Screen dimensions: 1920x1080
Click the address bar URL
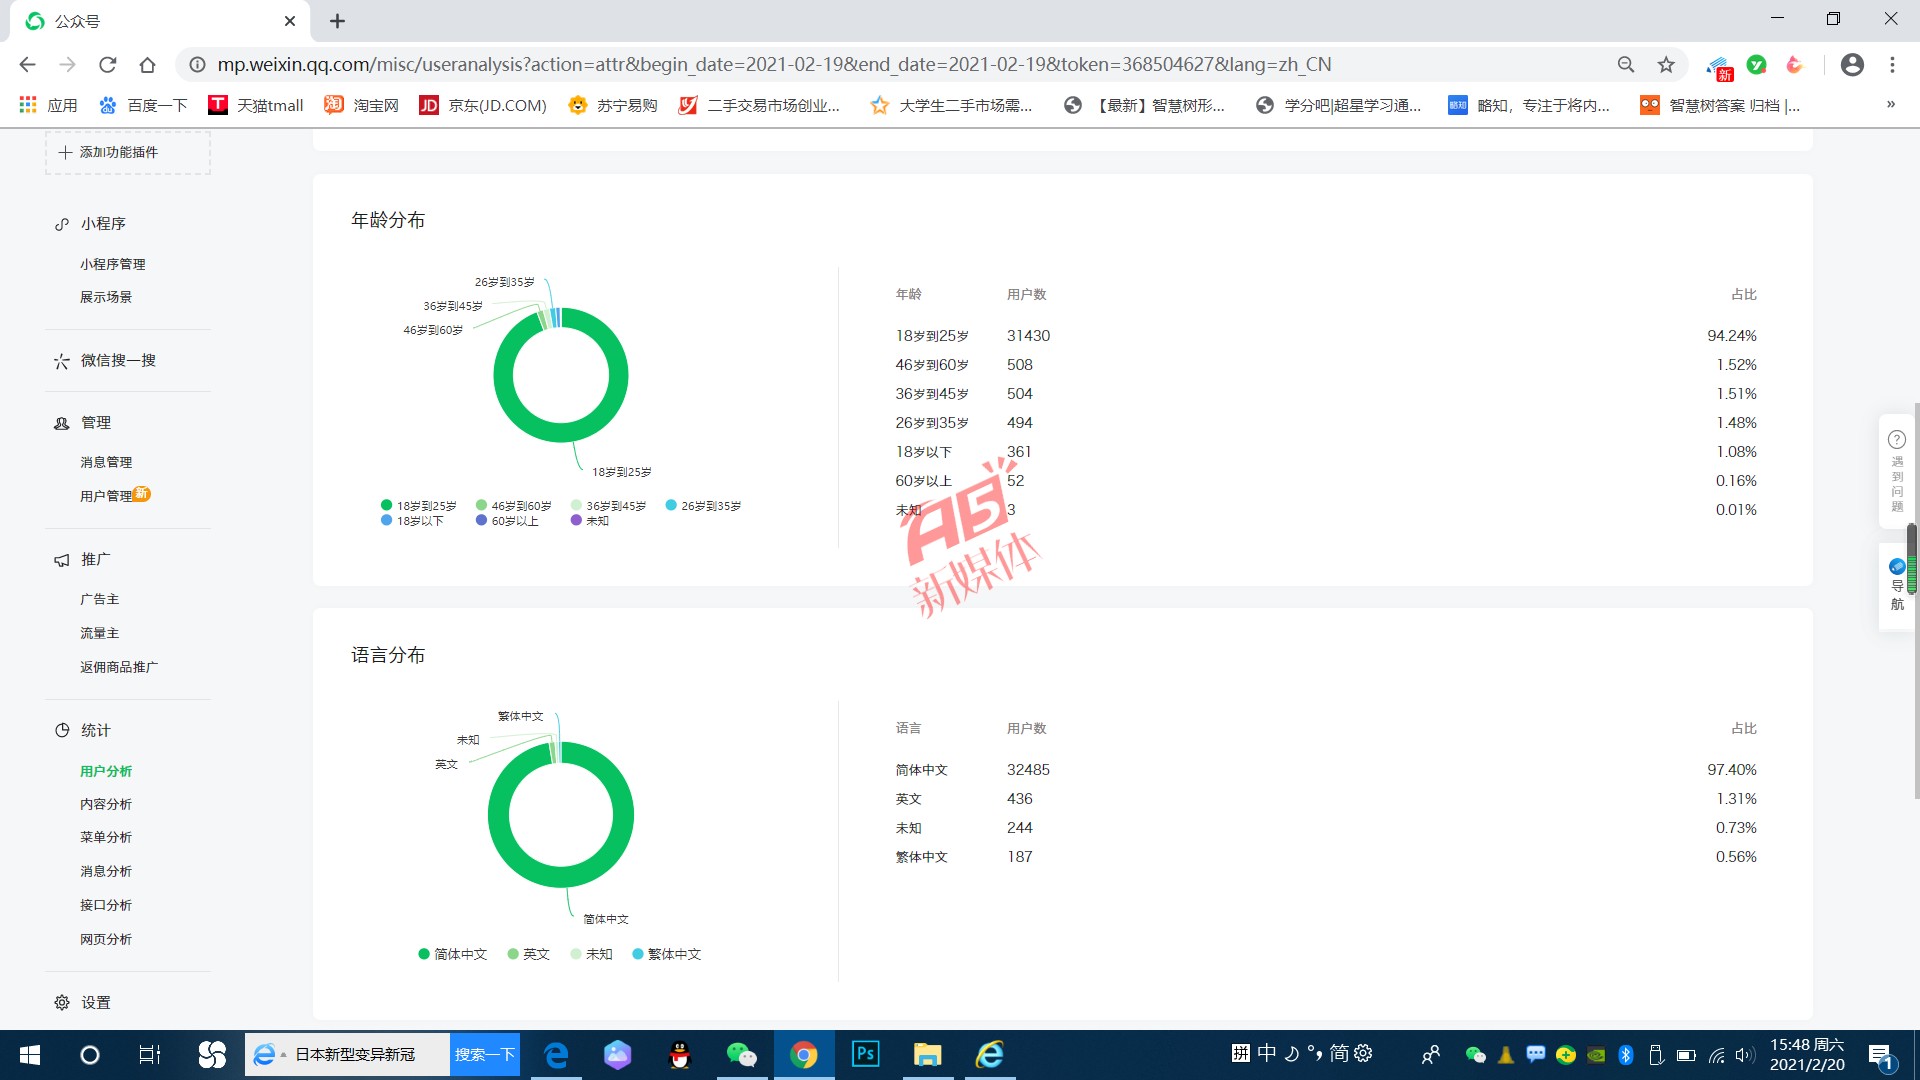pos(774,65)
